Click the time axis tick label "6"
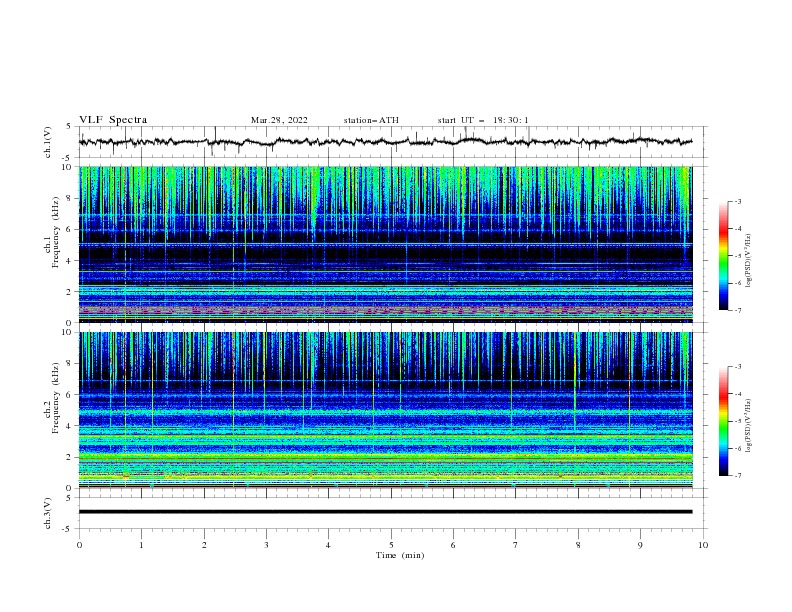 pyautogui.click(x=453, y=545)
